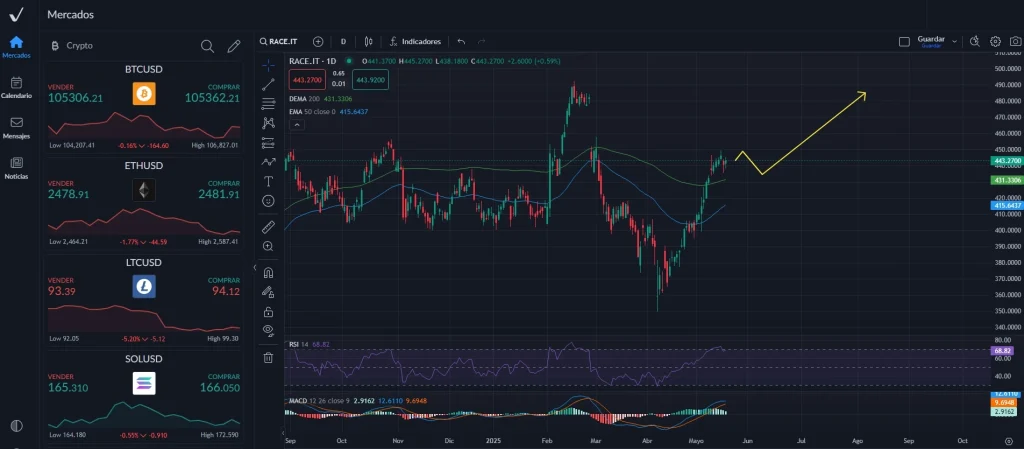This screenshot has height=449, width=1024.
Task: Choose the XABCD pattern tool
Action: click(268, 123)
